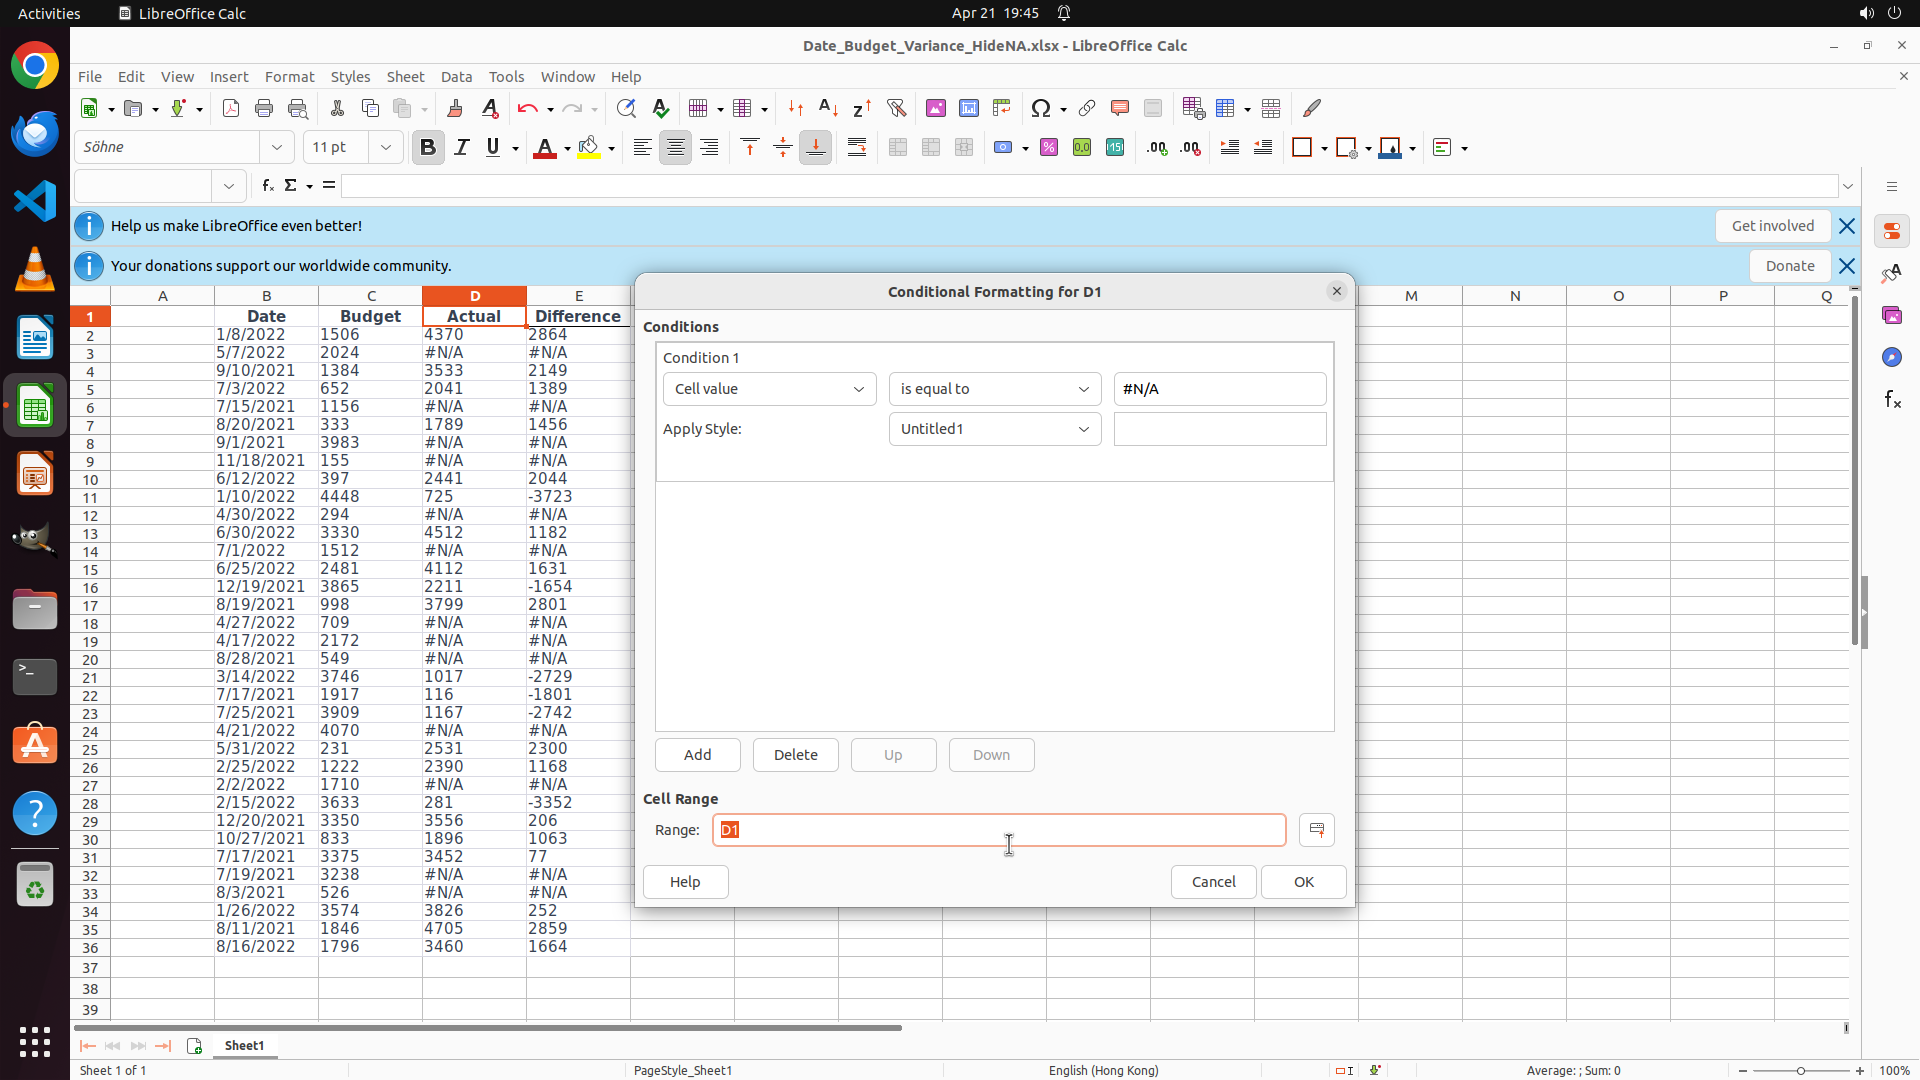Click the Format as Percent icon
The width and height of the screenshot is (1920, 1080).
tap(1049, 148)
